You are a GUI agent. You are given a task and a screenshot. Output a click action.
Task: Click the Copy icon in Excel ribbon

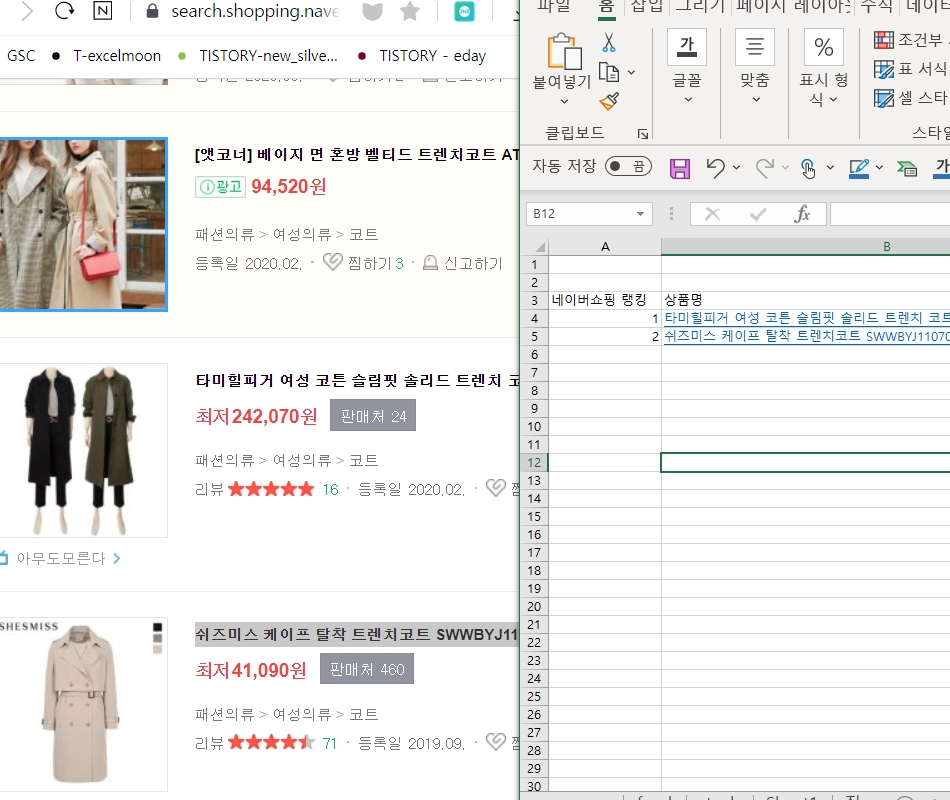click(609, 72)
